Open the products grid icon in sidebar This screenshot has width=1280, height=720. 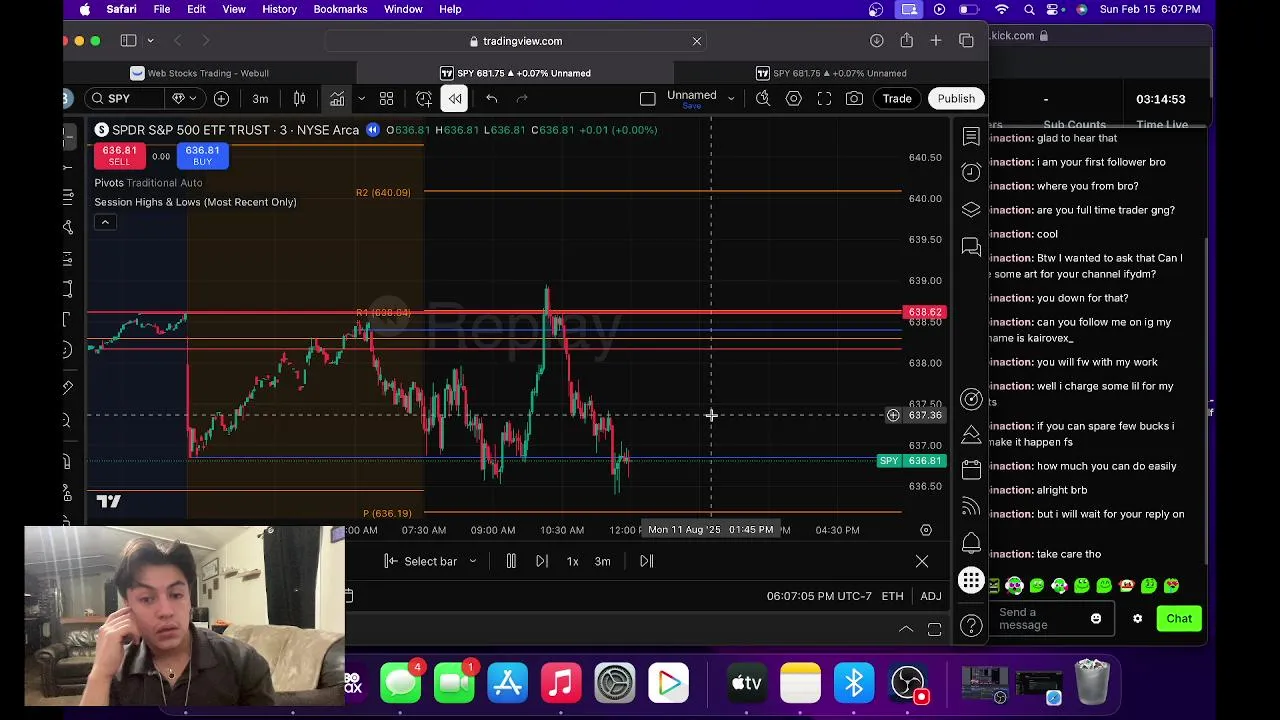tap(971, 581)
